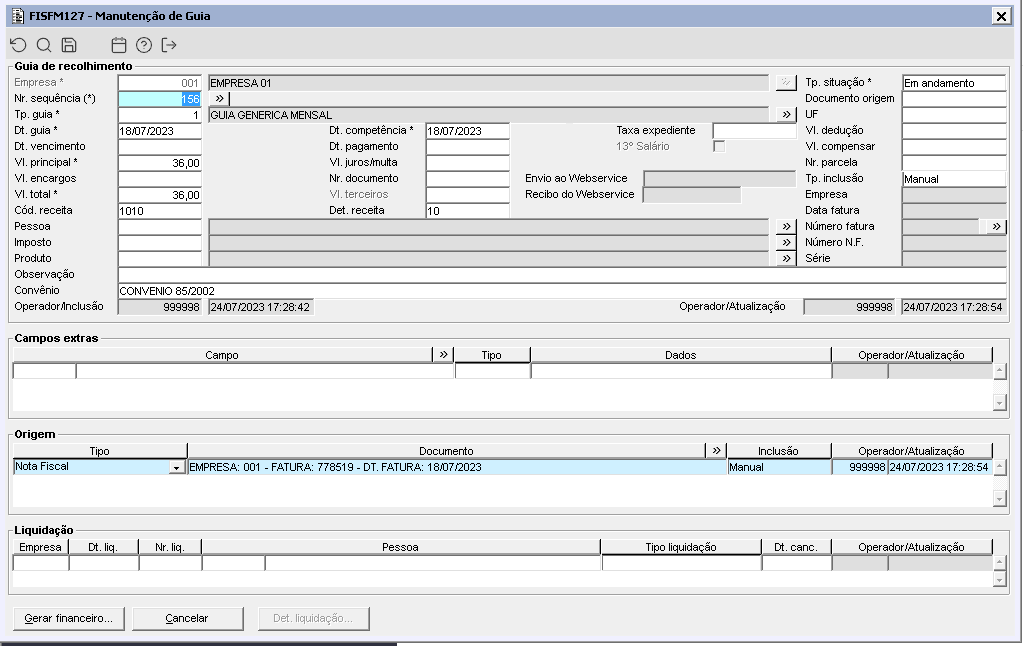The width and height of the screenshot is (1023, 646).
Task: Toggle the 13º Salário checkbox
Action: [719, 146]
